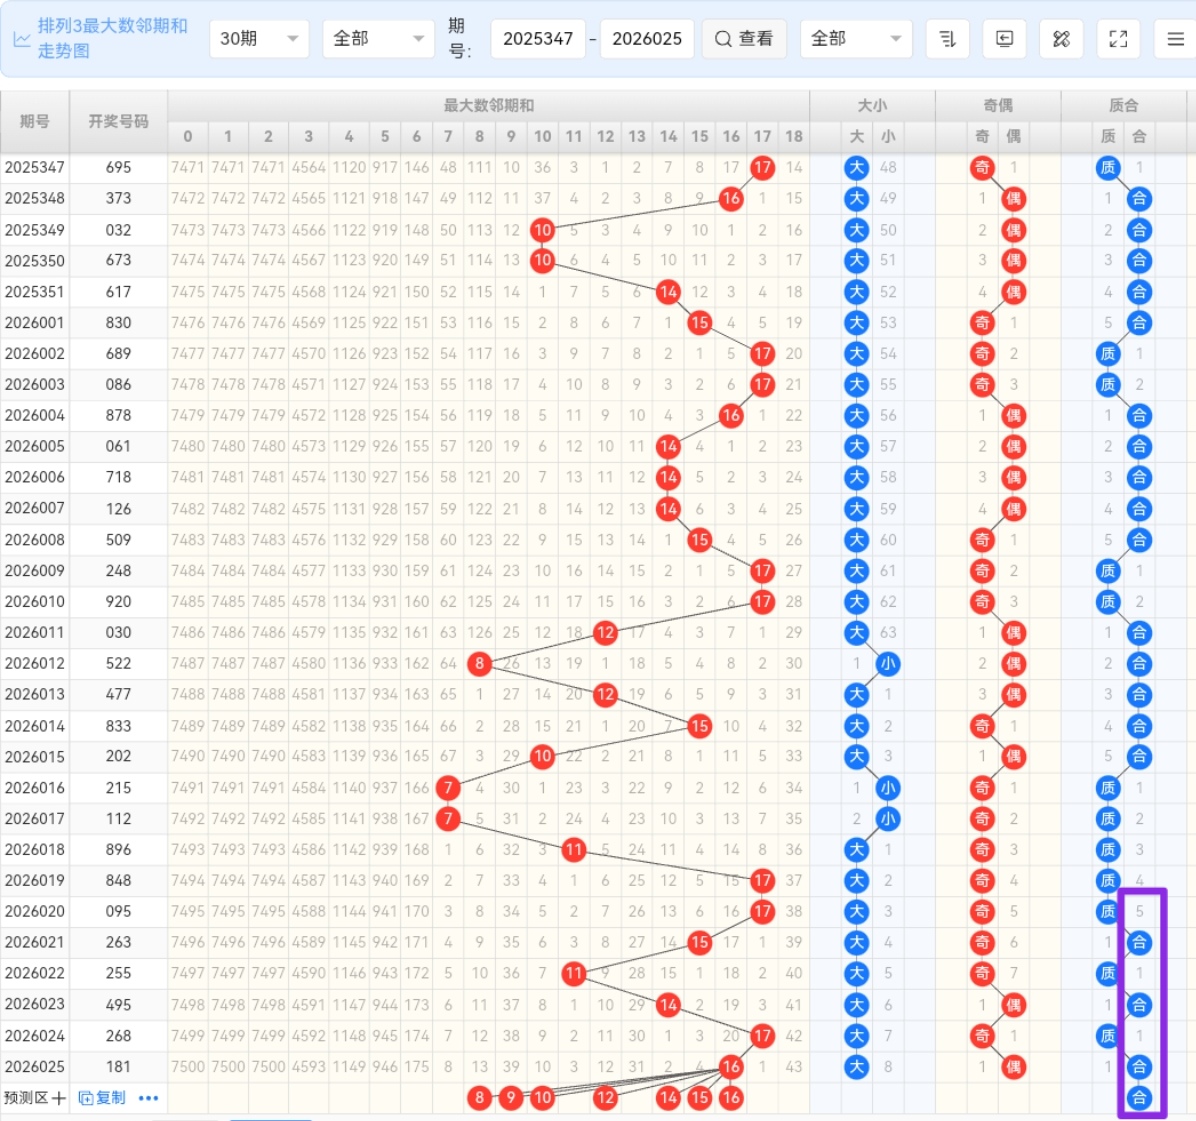Toggle the blue 合 ball in prediction row
The width and height of the screenshot is (1196, 1121).
pyautogui.click(x=1139, y=1097)
